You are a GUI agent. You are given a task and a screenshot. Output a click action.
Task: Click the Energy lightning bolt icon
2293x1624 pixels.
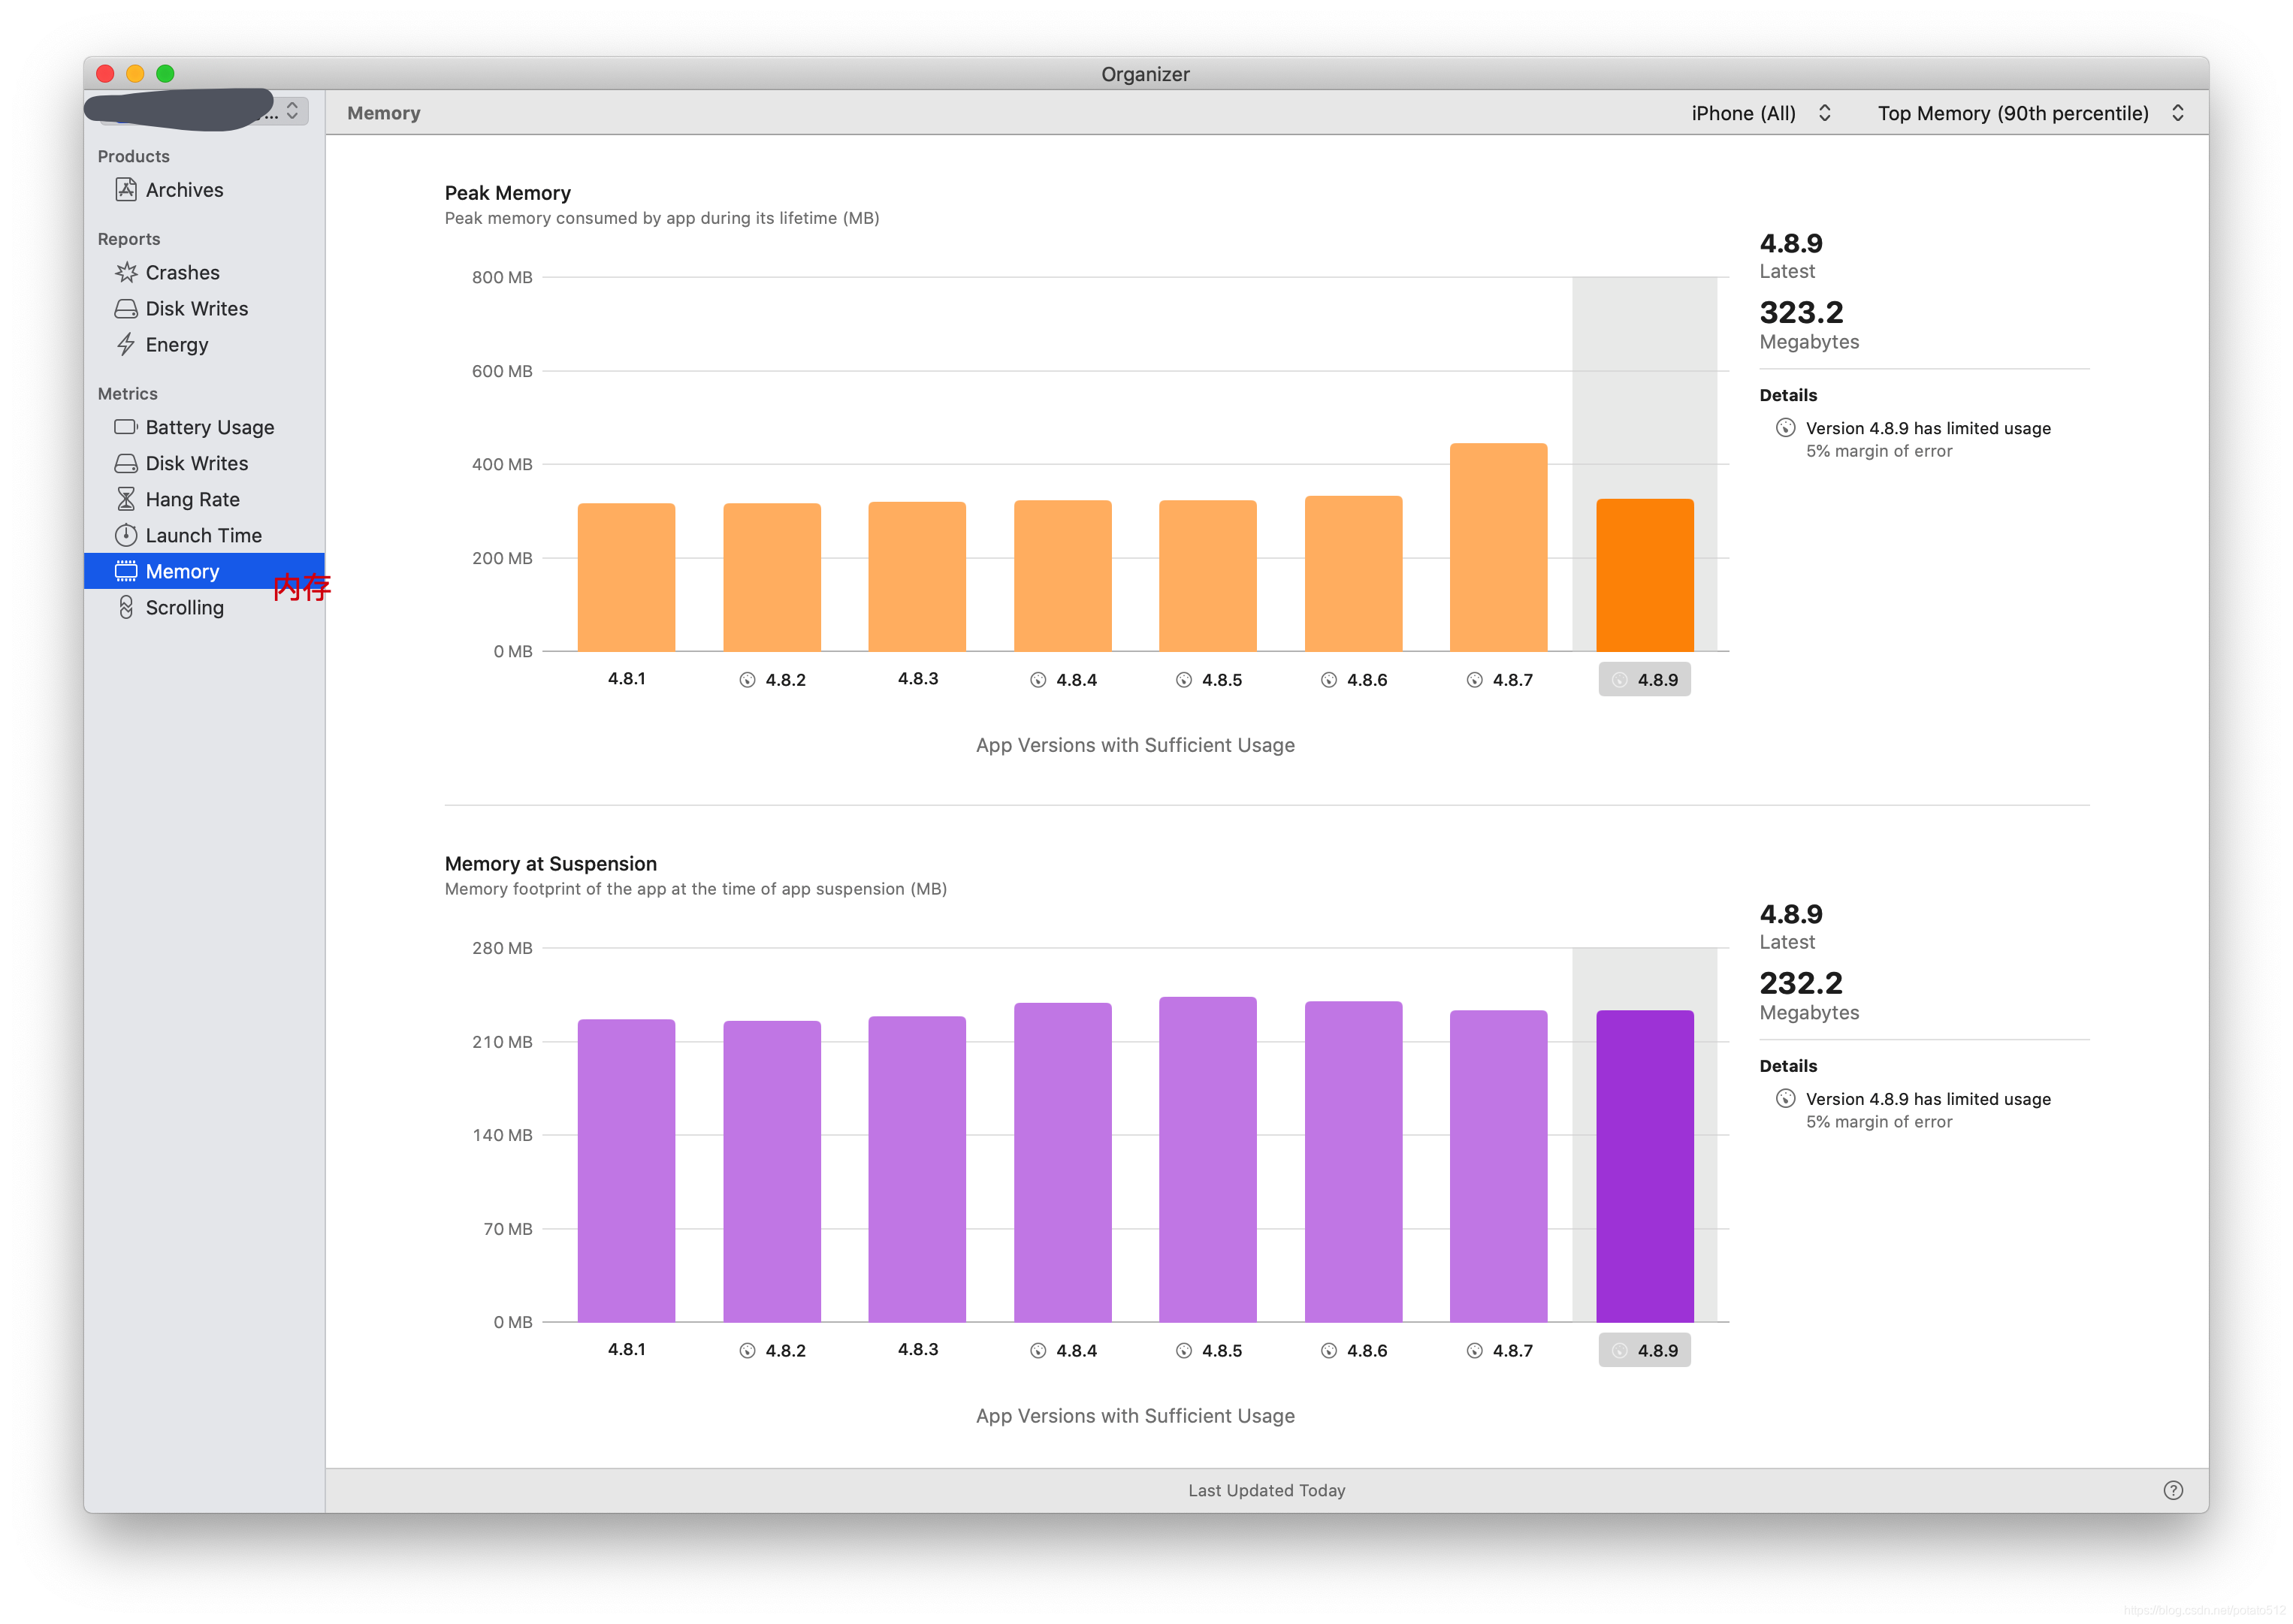coord(126,344)
